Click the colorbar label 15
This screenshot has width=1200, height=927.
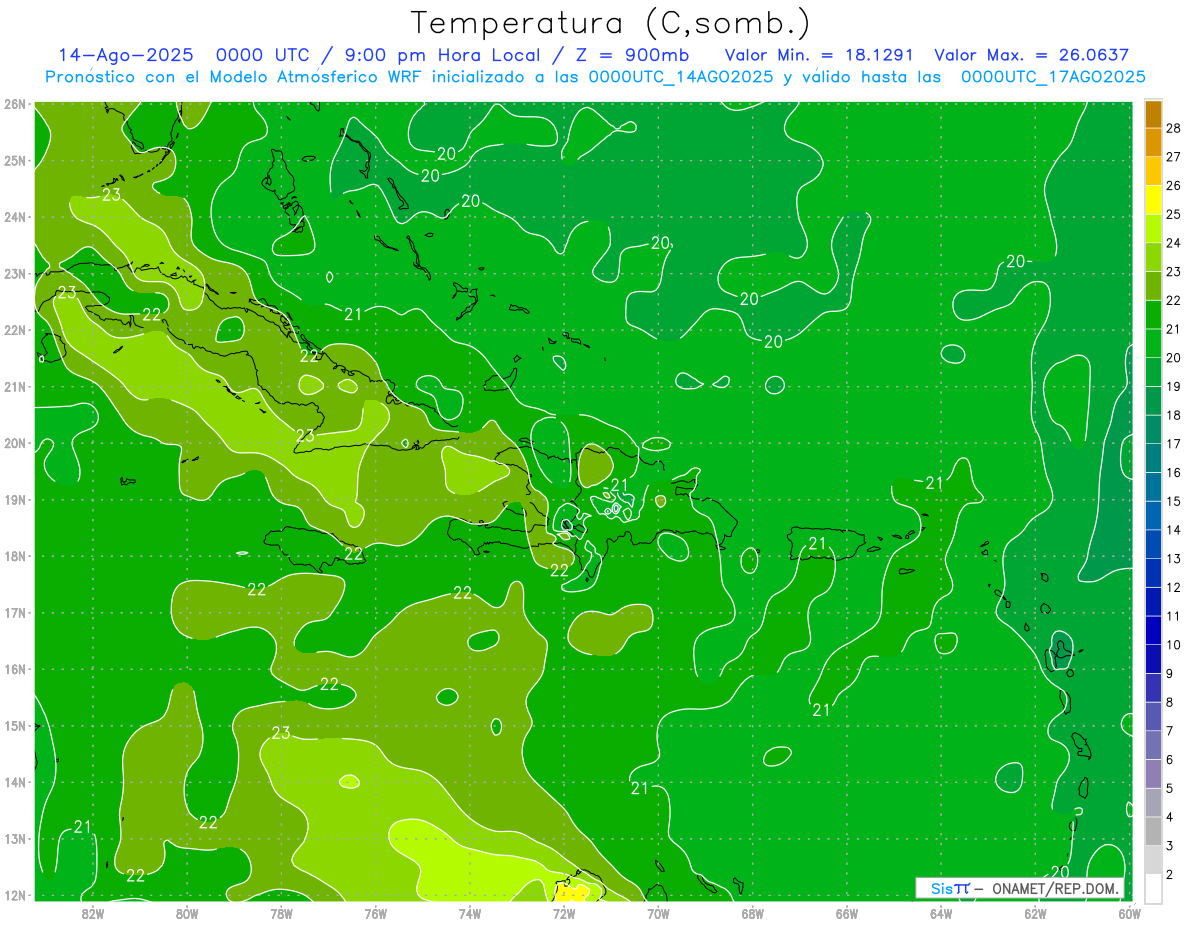tap(1173, 501)
